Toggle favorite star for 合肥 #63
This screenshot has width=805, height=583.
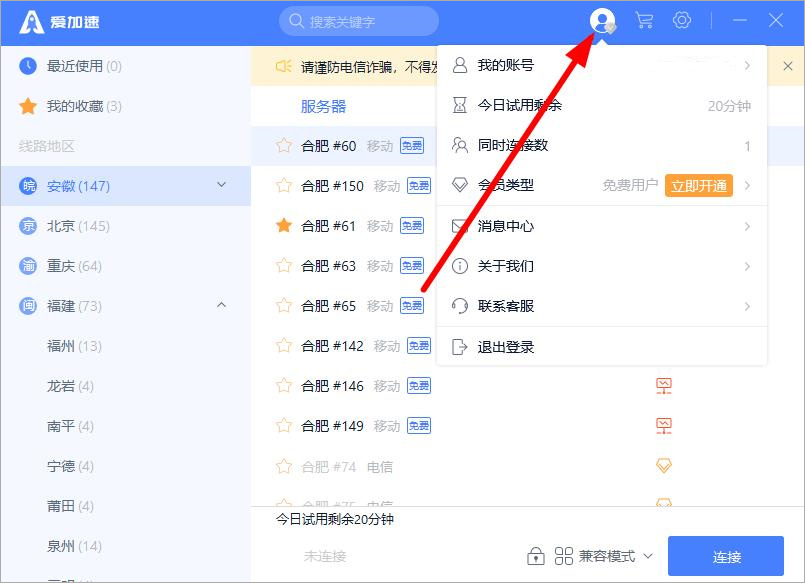coord(284,265)
